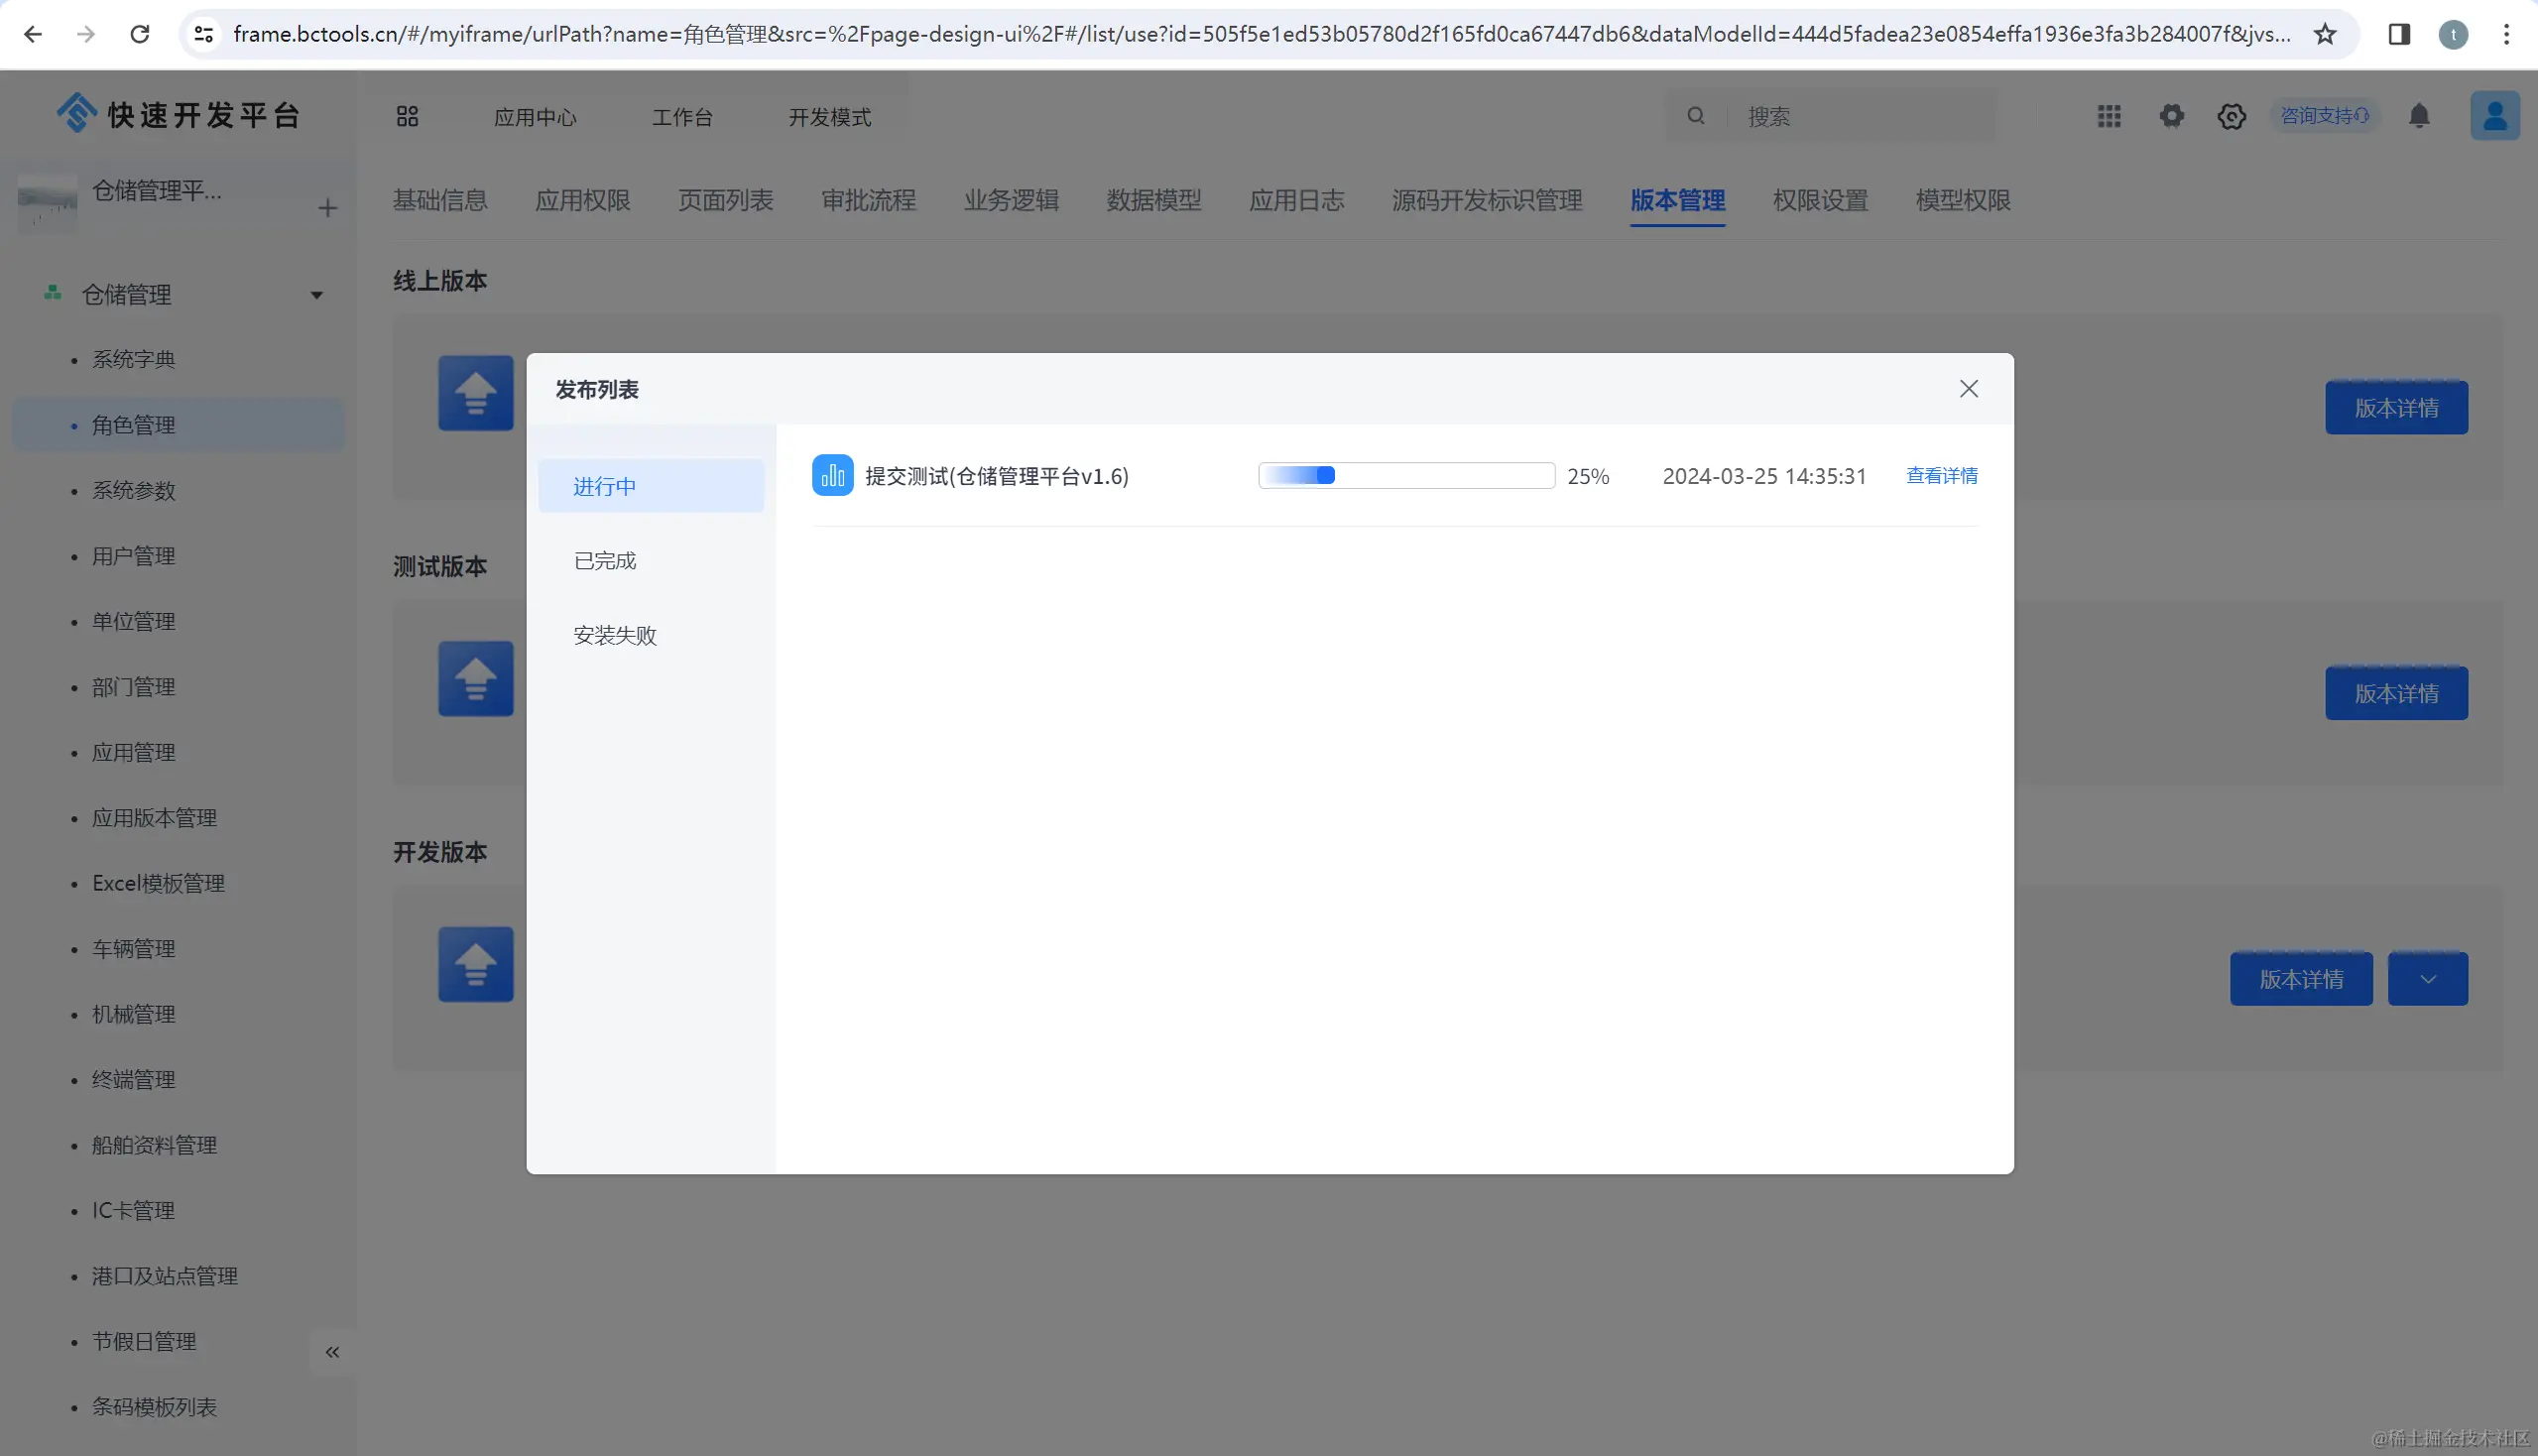Click the grid menu icon beside 应用中心
This screenshot has width=2538, height=1456.
click(407, 117)
